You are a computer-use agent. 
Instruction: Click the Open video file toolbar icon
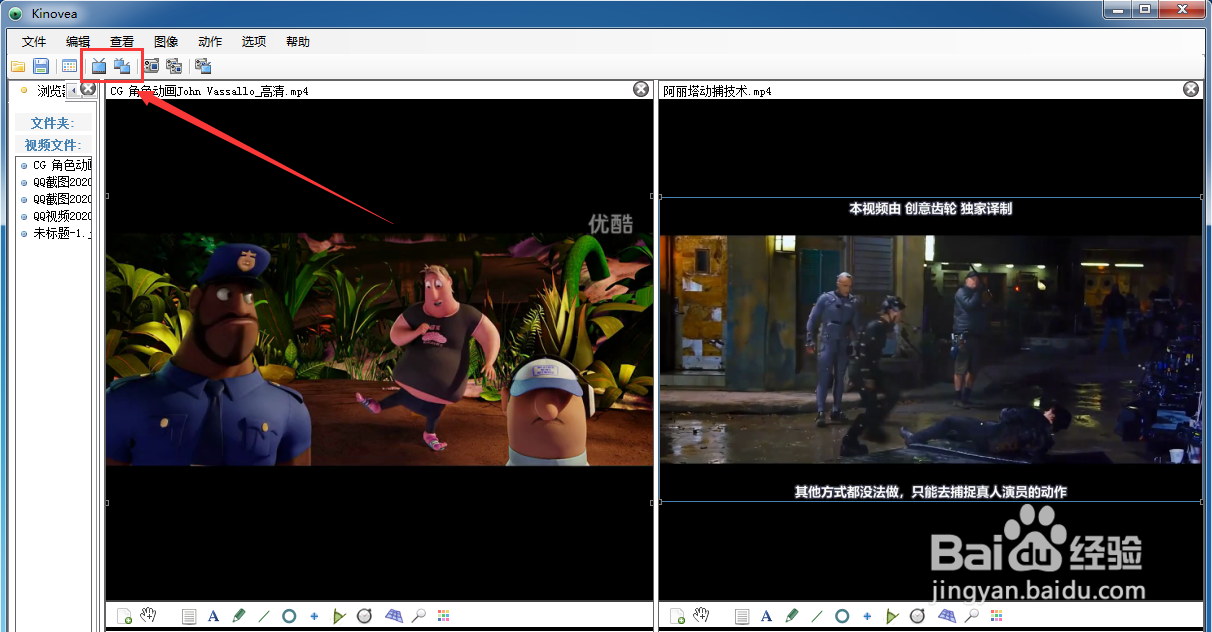pyautogui.click(x=18, y=67)
